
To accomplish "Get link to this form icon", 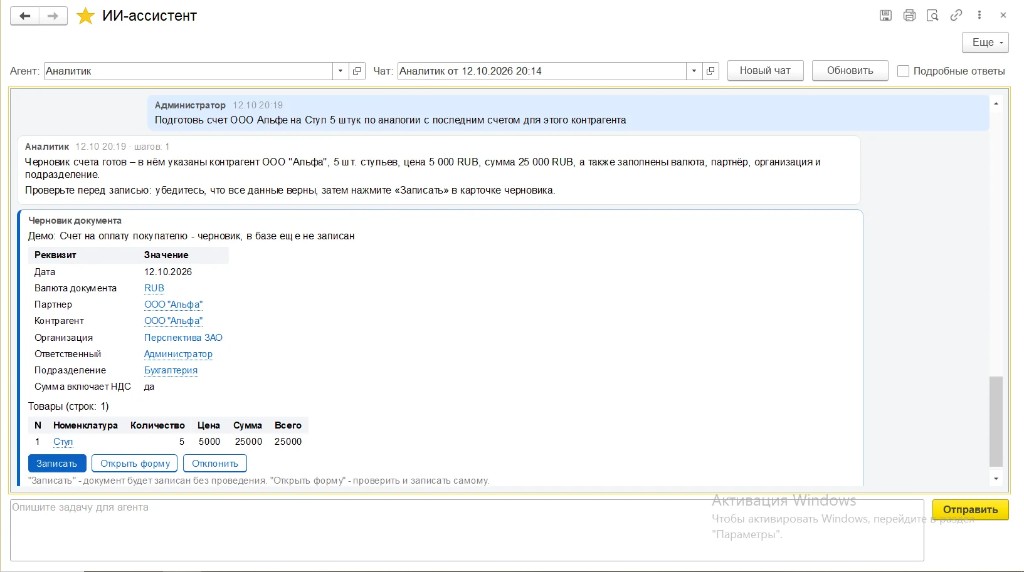I will click(x=956, y=15).
